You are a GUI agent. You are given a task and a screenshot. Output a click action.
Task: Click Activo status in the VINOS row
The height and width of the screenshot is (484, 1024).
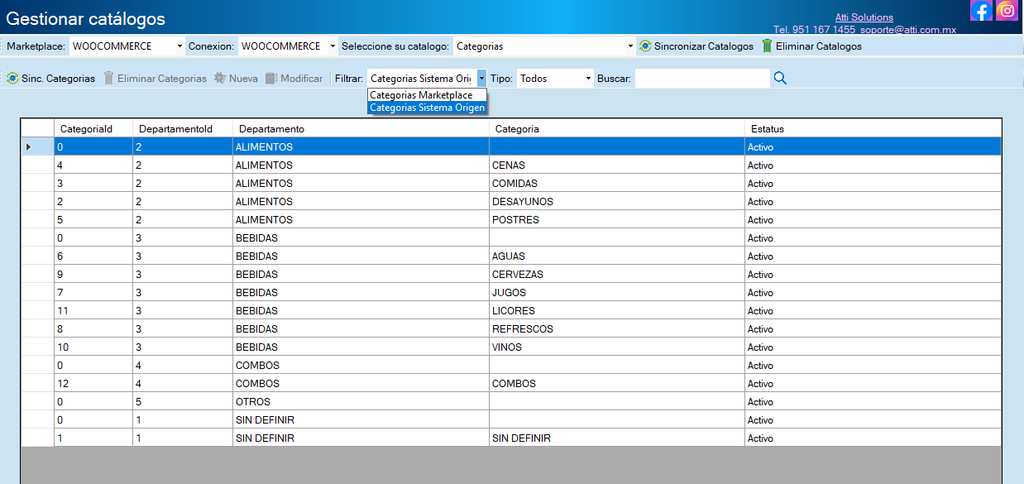pyautogui.click(x=872, y=347)
